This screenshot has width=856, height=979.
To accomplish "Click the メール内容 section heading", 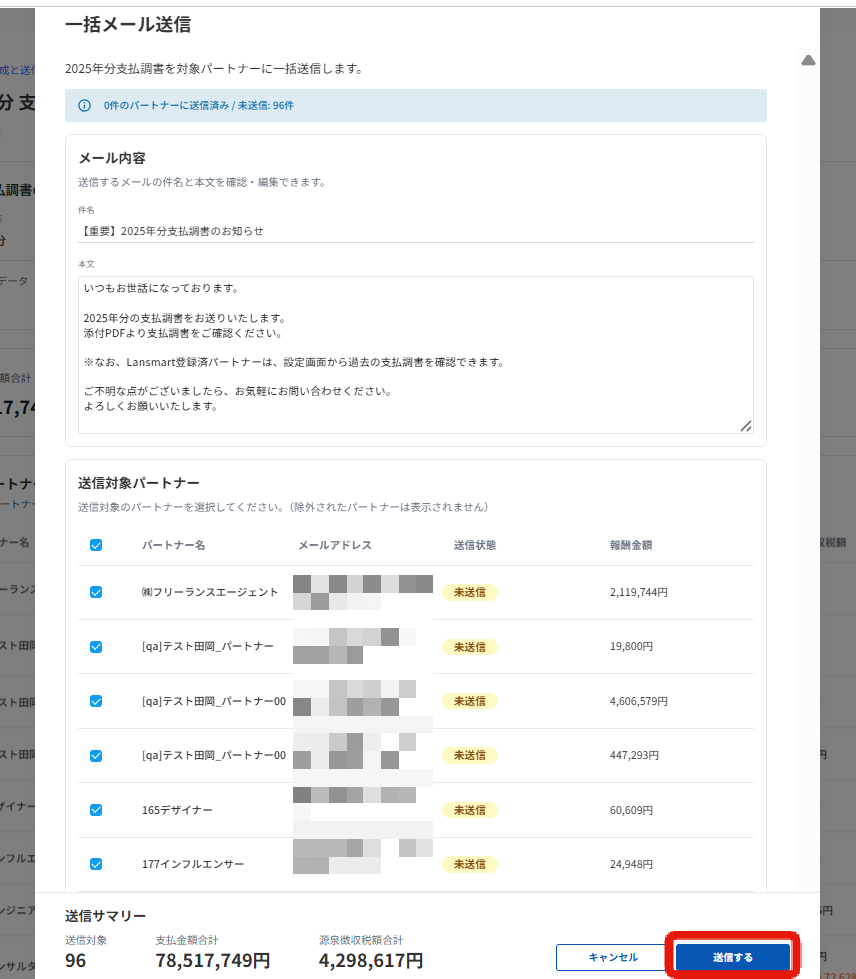I will [112, 158].
